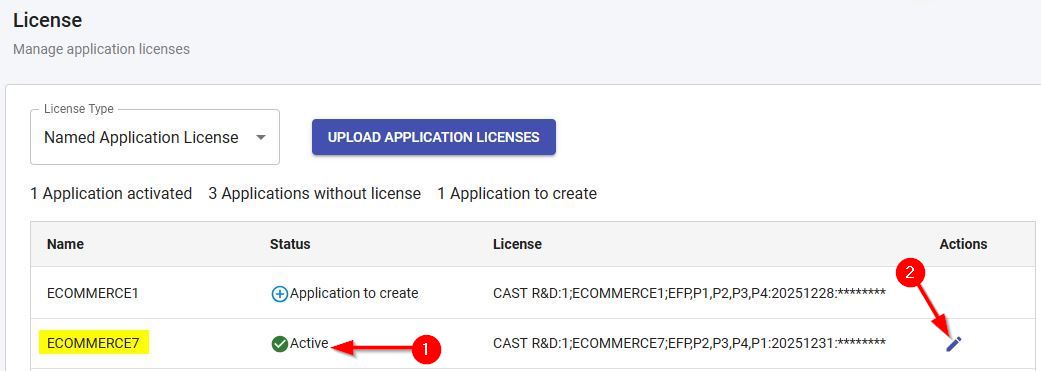
Task: Click the License column header
Action: pyautogui.click(x=517, y=244)
